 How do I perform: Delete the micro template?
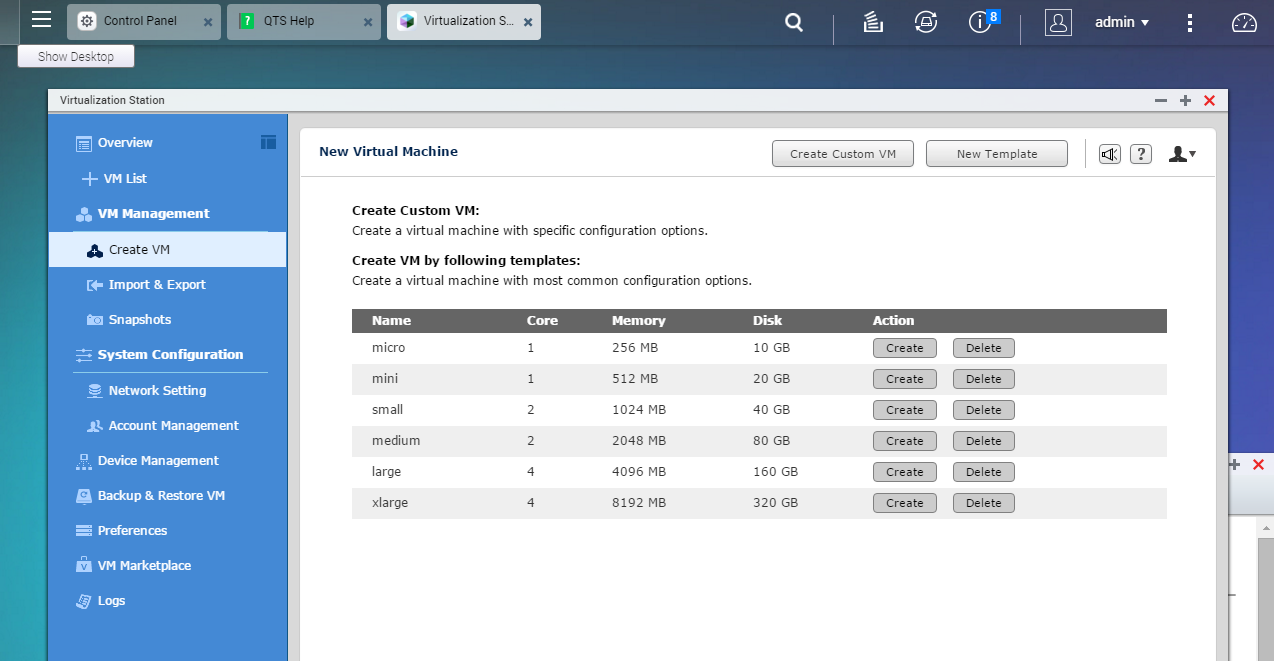point(984,348)
